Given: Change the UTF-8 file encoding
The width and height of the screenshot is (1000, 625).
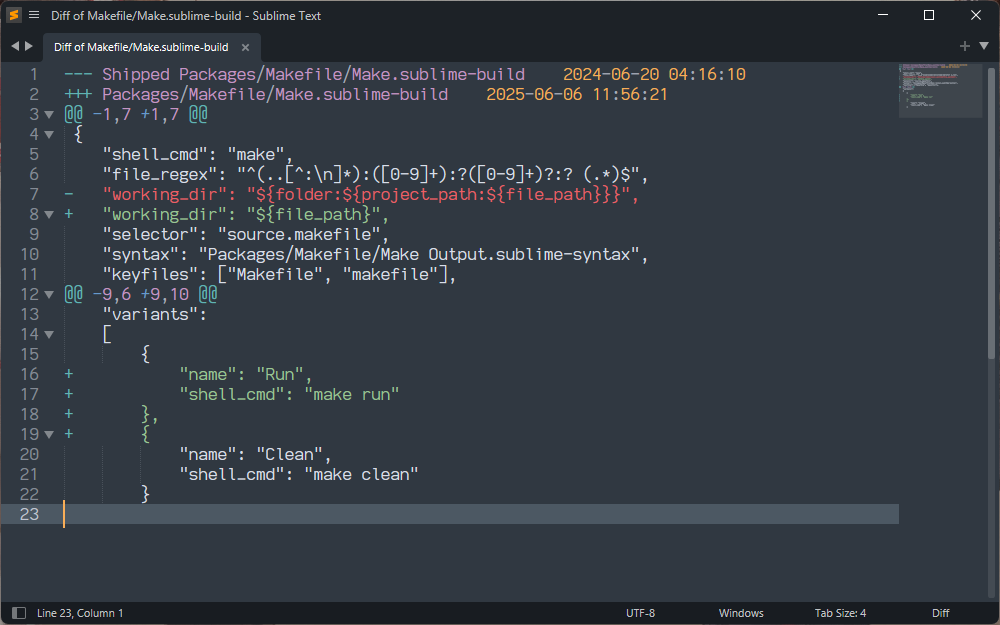Looking at the screenshot, I should click(x=640, y=613).
